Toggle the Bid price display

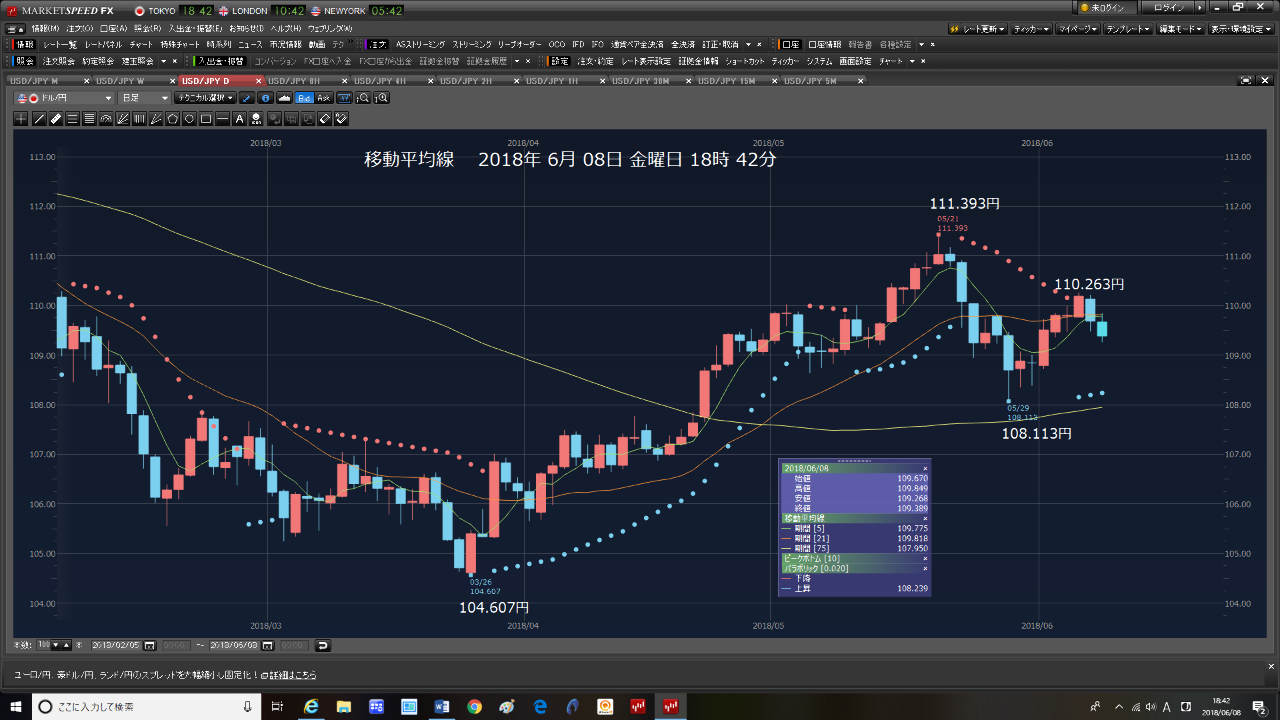click(x=304, y=98)
